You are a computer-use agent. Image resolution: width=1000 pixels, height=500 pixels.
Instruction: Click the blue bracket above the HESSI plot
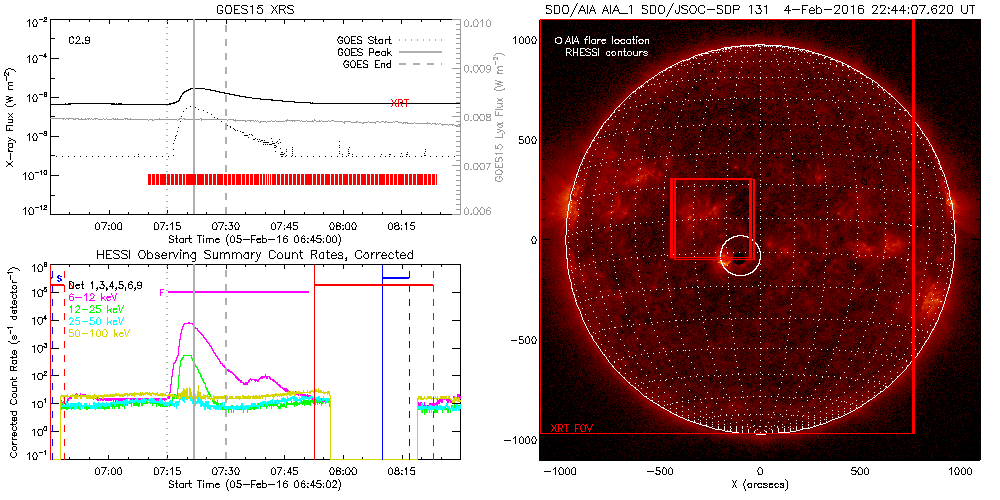396,275
